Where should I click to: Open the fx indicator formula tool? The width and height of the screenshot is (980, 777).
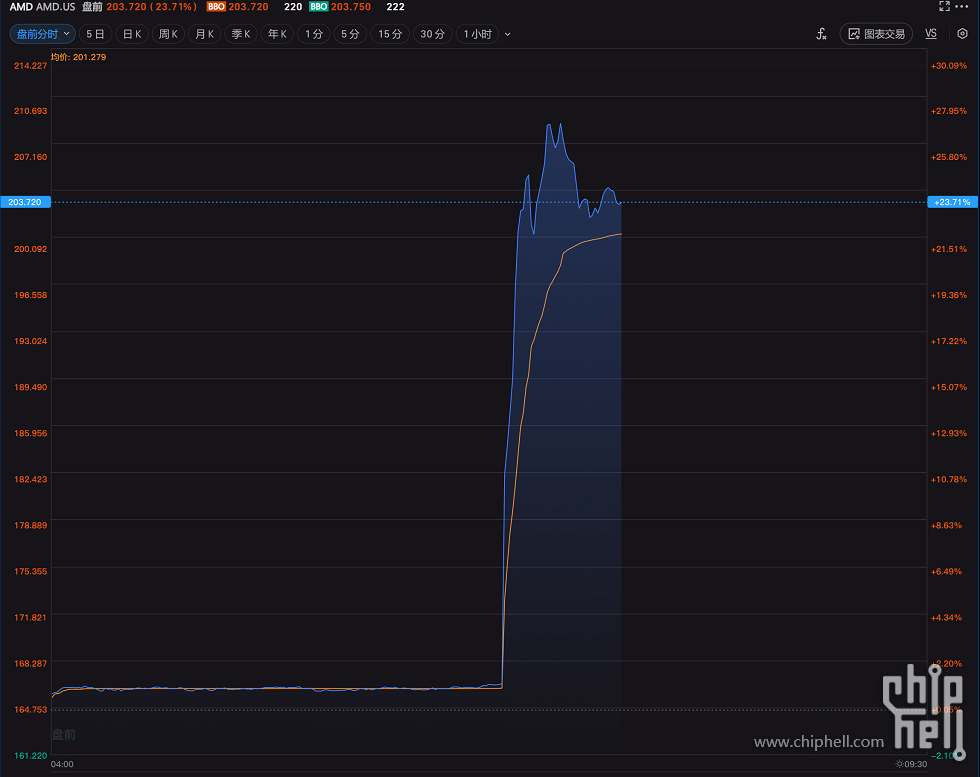[x=821, y=34]
